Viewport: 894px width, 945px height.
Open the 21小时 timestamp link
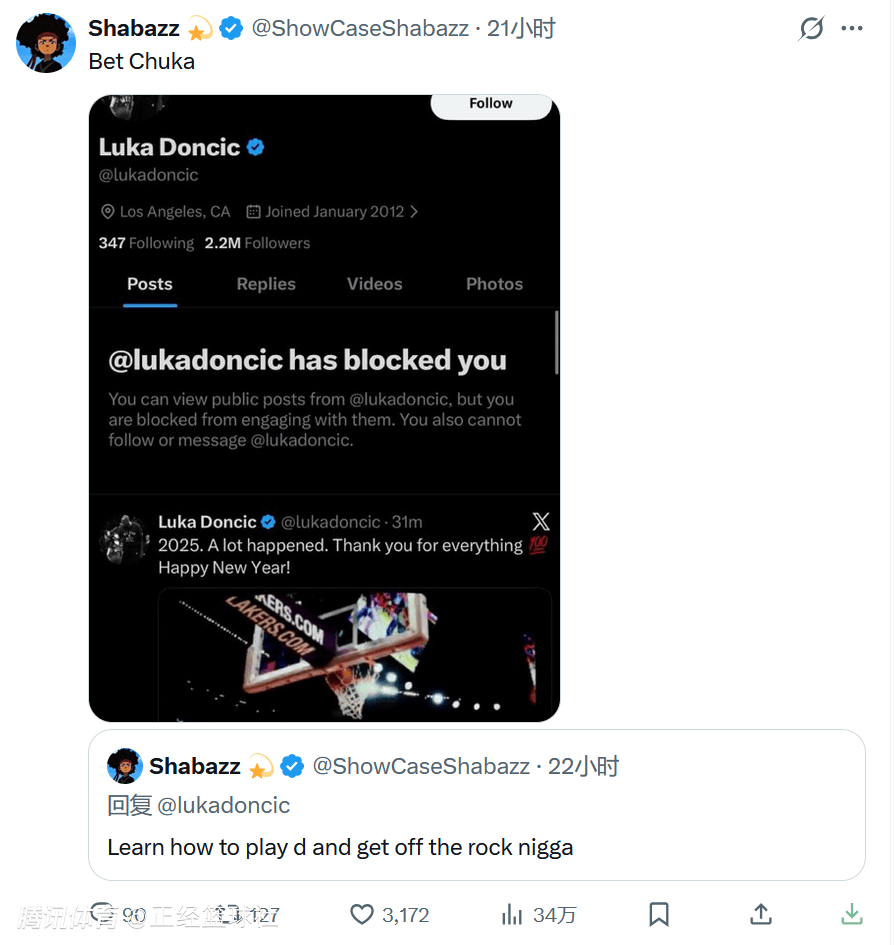click(x=521, y=29)
